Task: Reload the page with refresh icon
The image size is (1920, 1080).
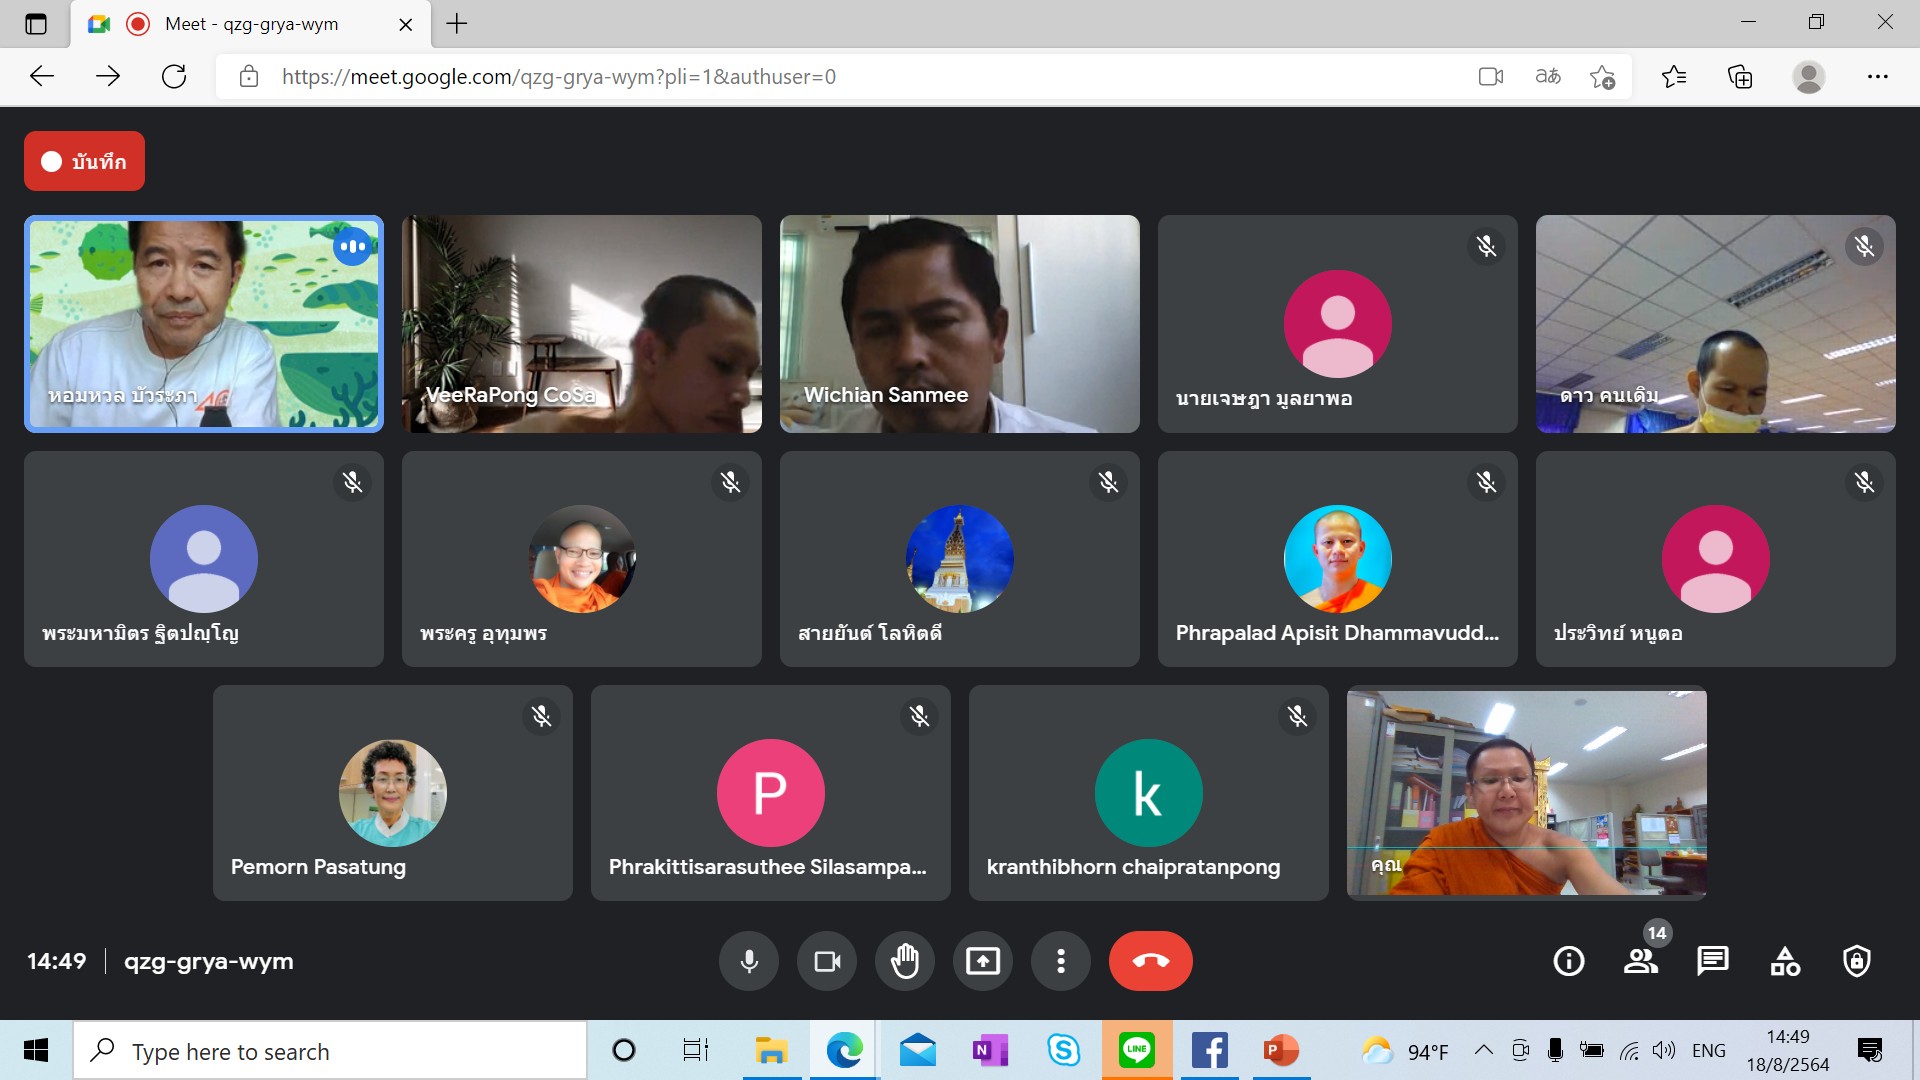Action: click(174, 76)
